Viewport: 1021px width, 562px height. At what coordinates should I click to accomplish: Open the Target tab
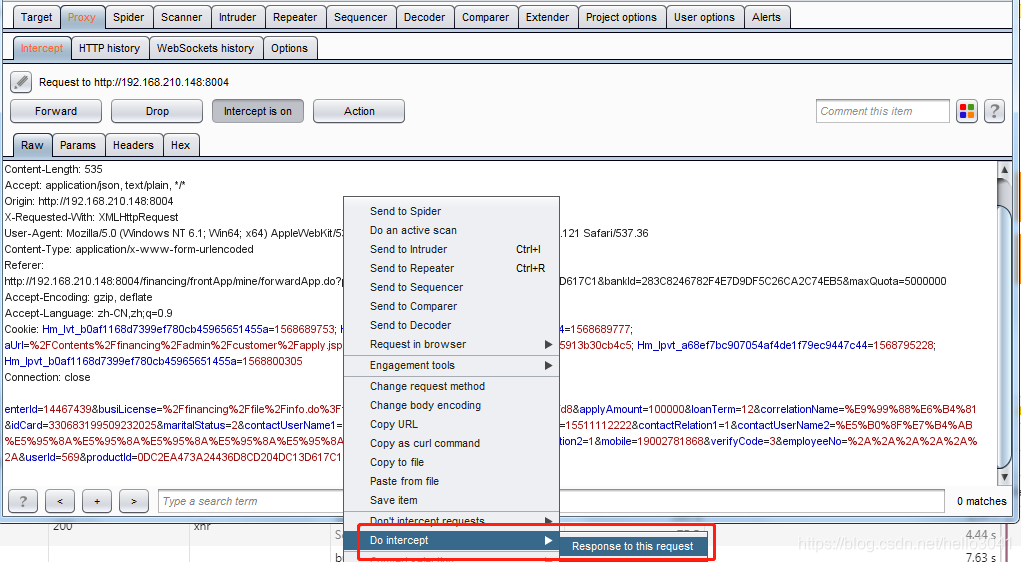point(36,18)
